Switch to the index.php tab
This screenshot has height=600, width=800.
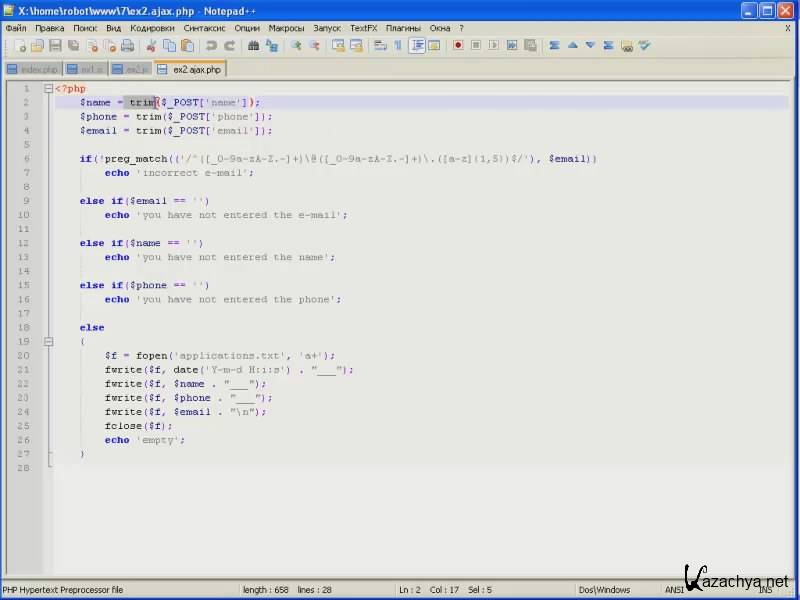pos(38,69)
